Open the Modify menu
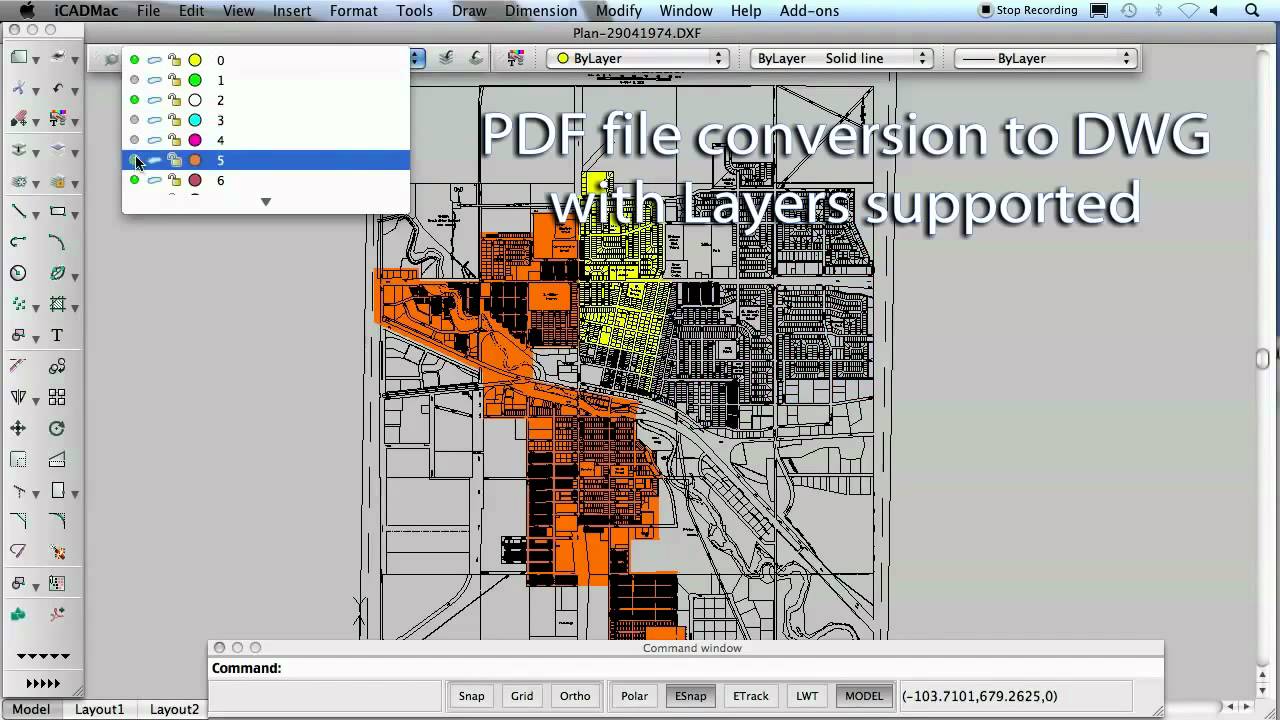1280x720 pixels. coord(618,10)
